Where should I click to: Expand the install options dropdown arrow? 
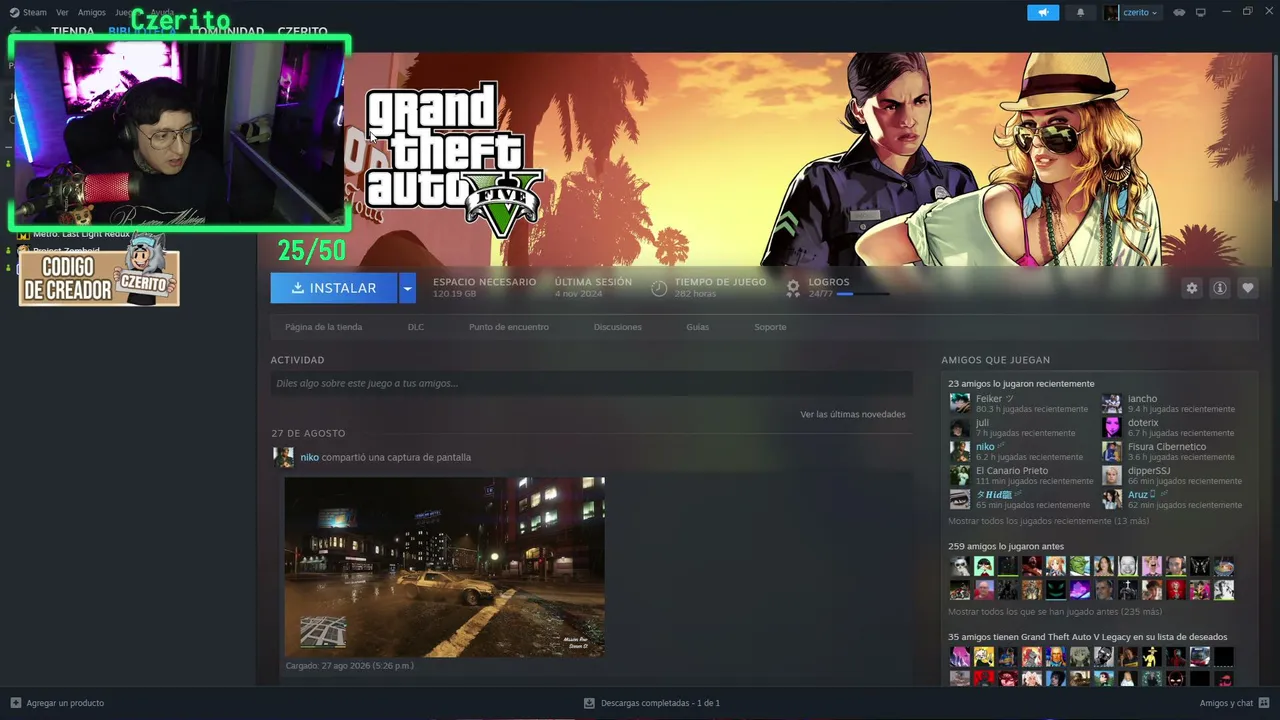[407, 288]
